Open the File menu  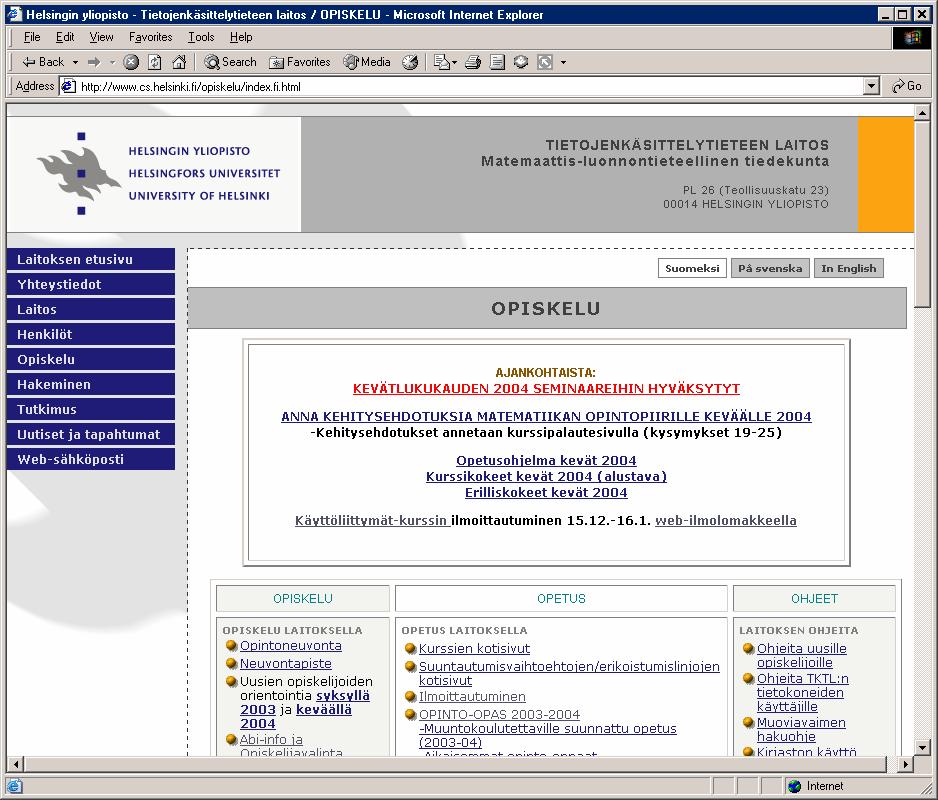32,37
